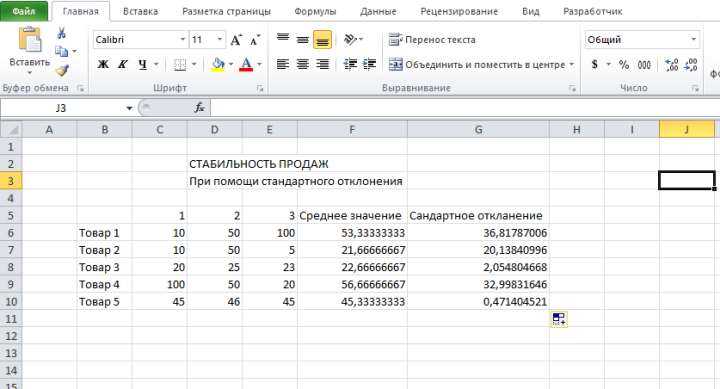720x389 pixels.
Task: Switch to the Данные tab
Action: click(x=378, y=11)
